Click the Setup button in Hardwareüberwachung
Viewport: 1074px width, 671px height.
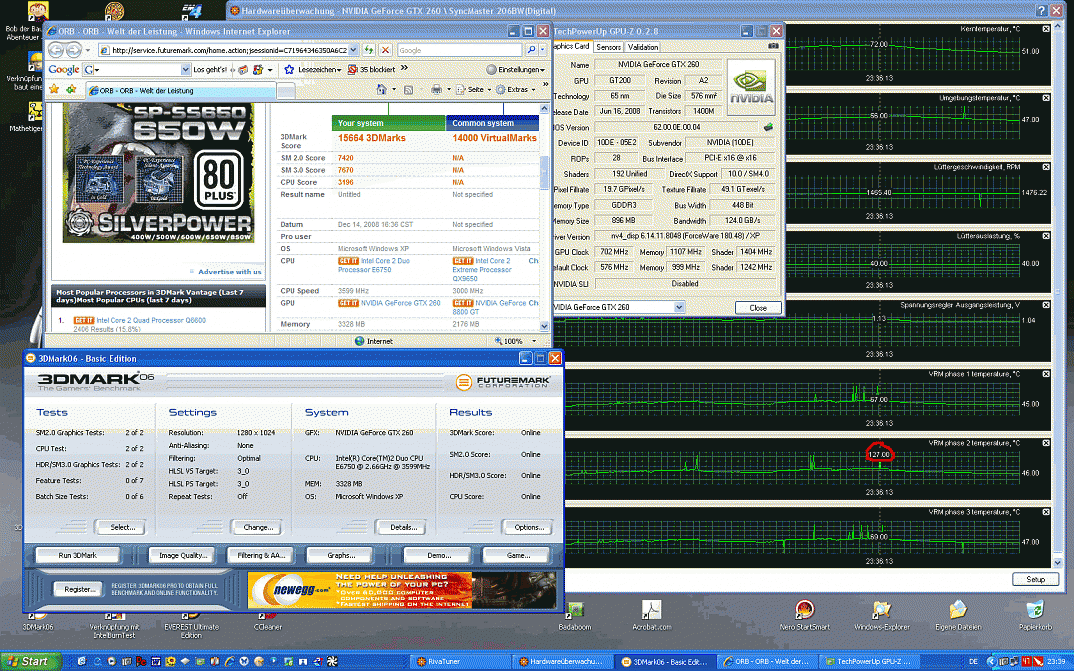[x=1035, y=579]
